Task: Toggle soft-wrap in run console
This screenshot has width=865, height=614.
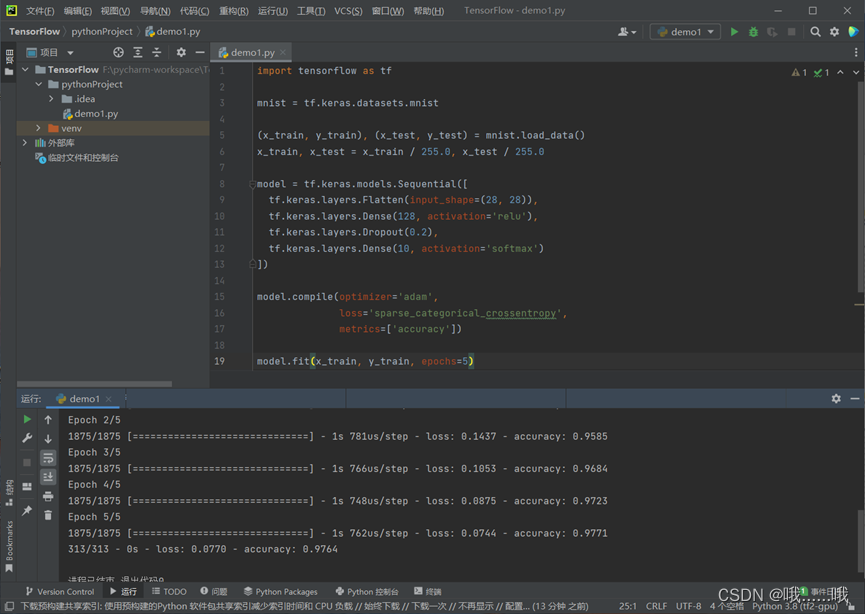Action: [x=48, y=458]
